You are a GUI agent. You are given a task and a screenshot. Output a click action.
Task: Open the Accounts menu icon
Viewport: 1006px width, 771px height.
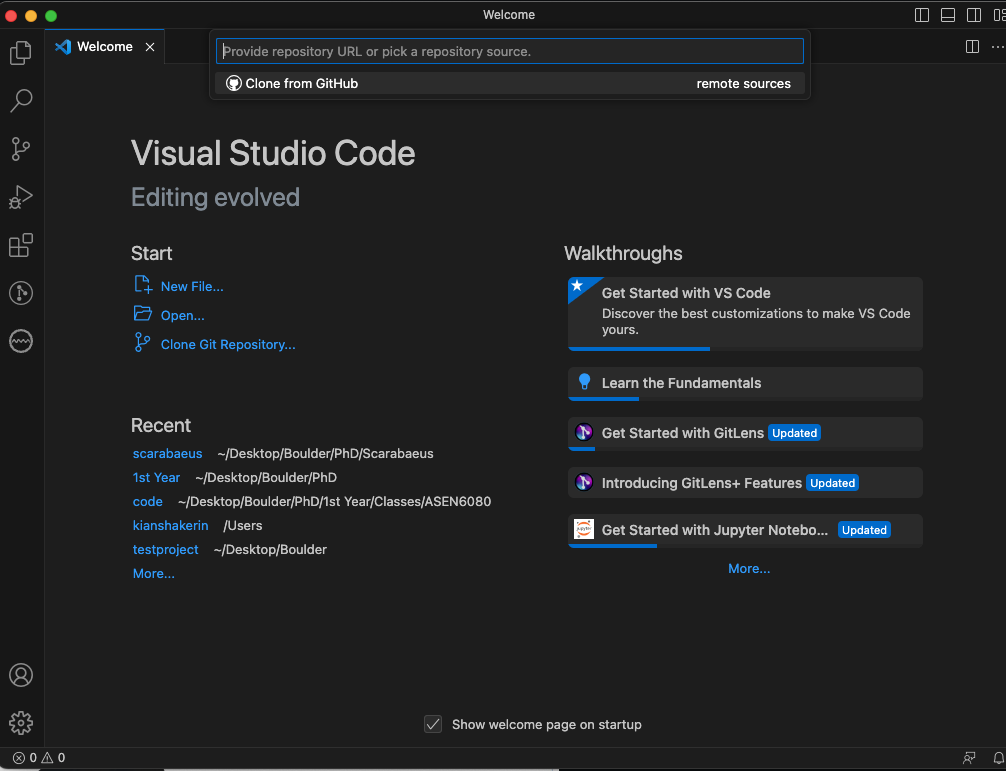tap(21, 675)
